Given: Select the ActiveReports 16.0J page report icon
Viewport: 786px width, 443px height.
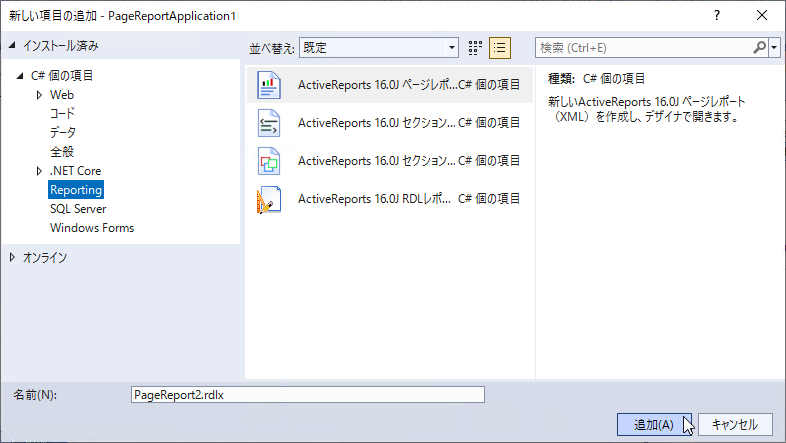Looking at the screenshot, I should [269, 85].
